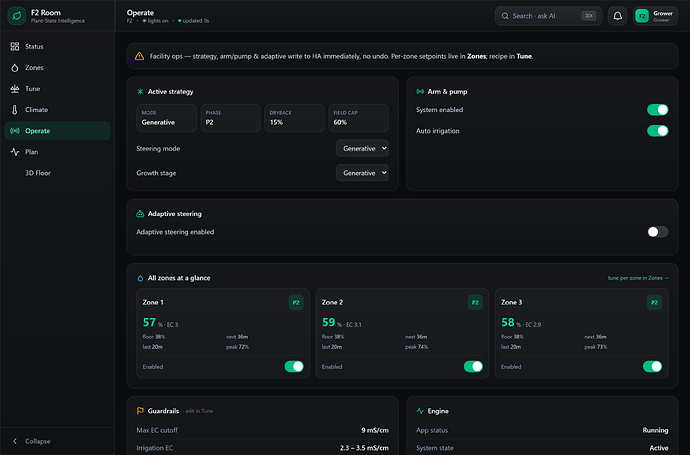Toggle the System enabled switch
Viewport: 690px width, 455px height.
(657, 110)
